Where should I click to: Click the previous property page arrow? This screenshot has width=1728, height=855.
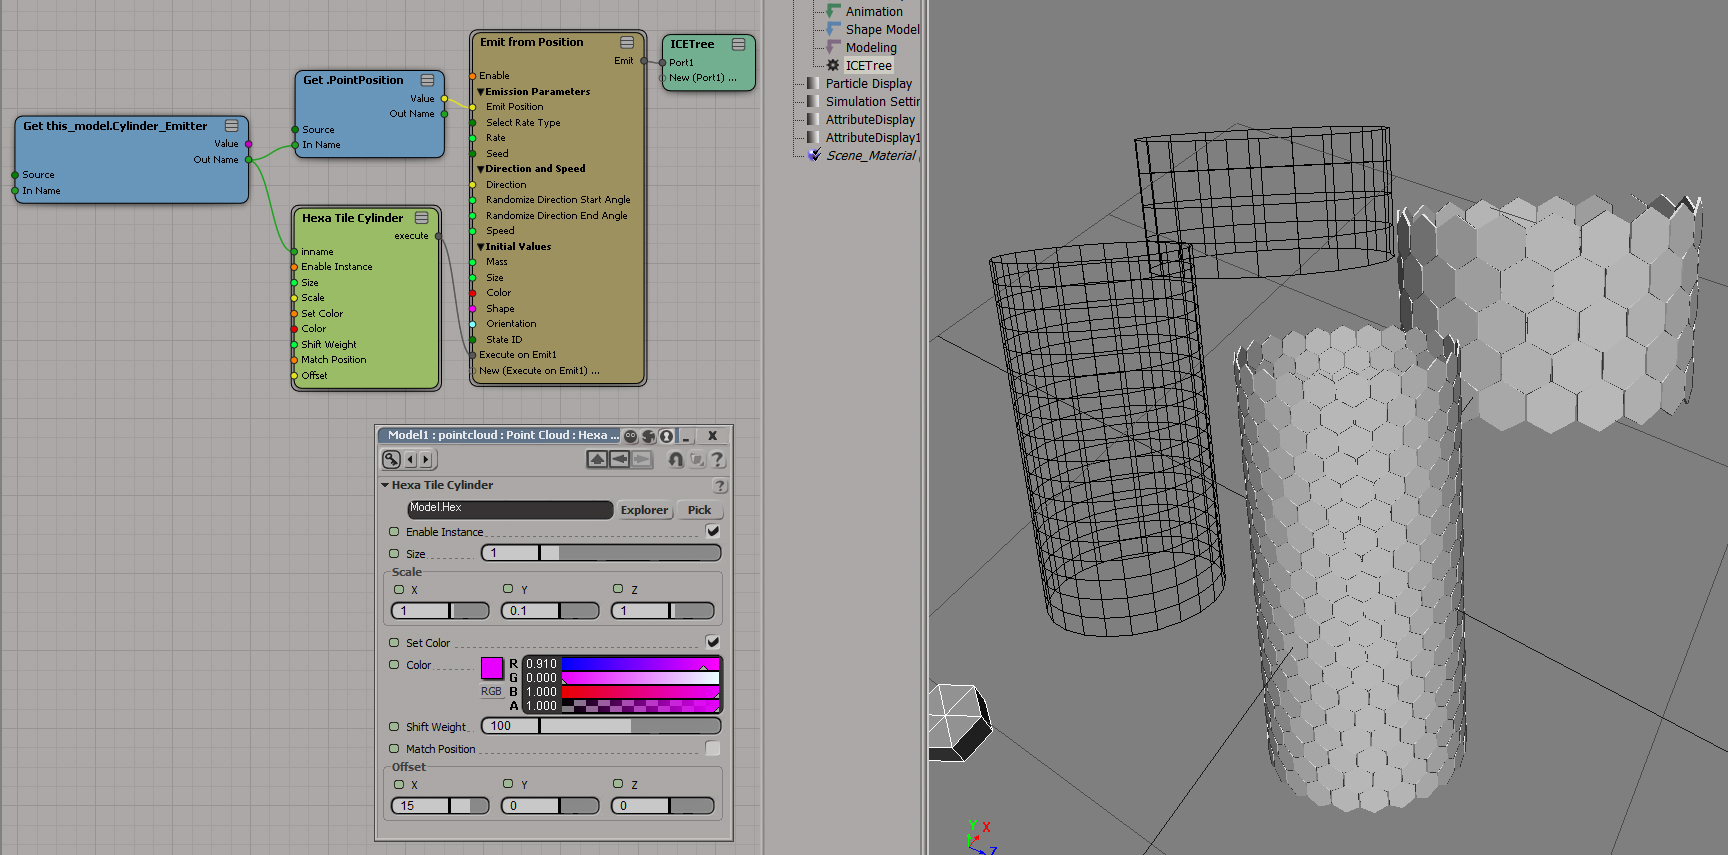pyautogui.click(x=411, y=459)
